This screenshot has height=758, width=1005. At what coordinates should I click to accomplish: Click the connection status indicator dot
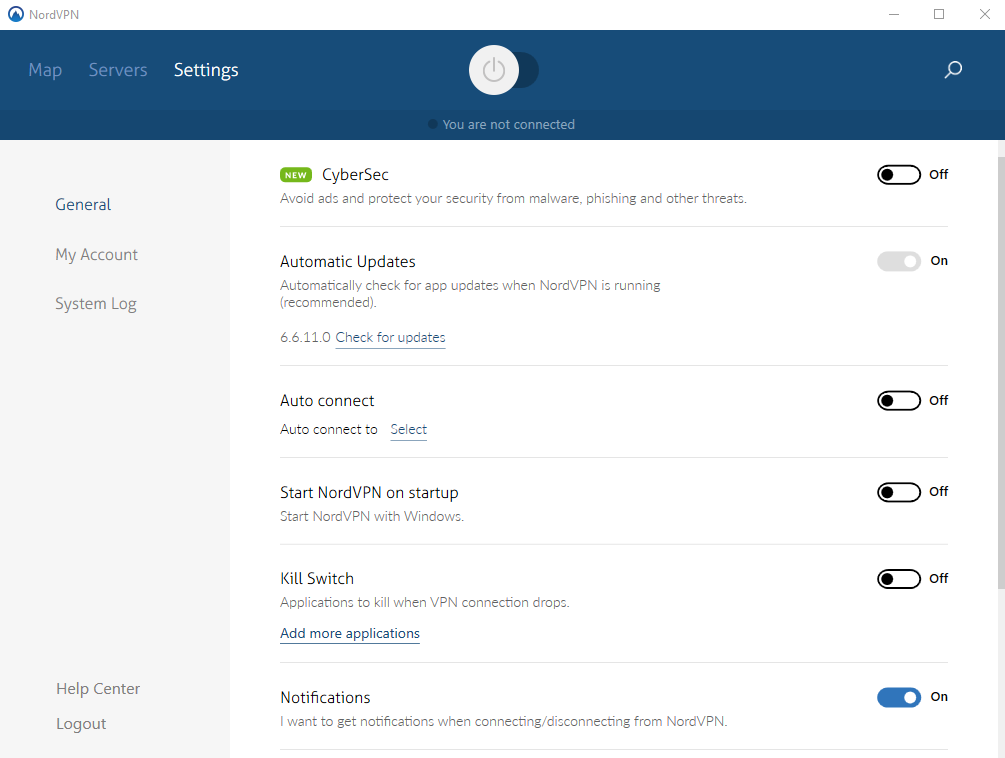coord(431,124)
